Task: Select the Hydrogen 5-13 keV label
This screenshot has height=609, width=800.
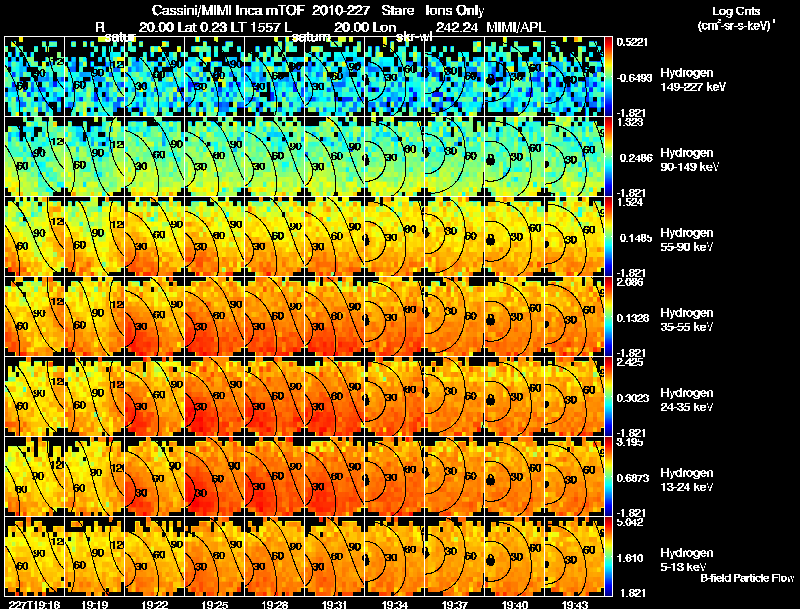Action: [687, 560]
